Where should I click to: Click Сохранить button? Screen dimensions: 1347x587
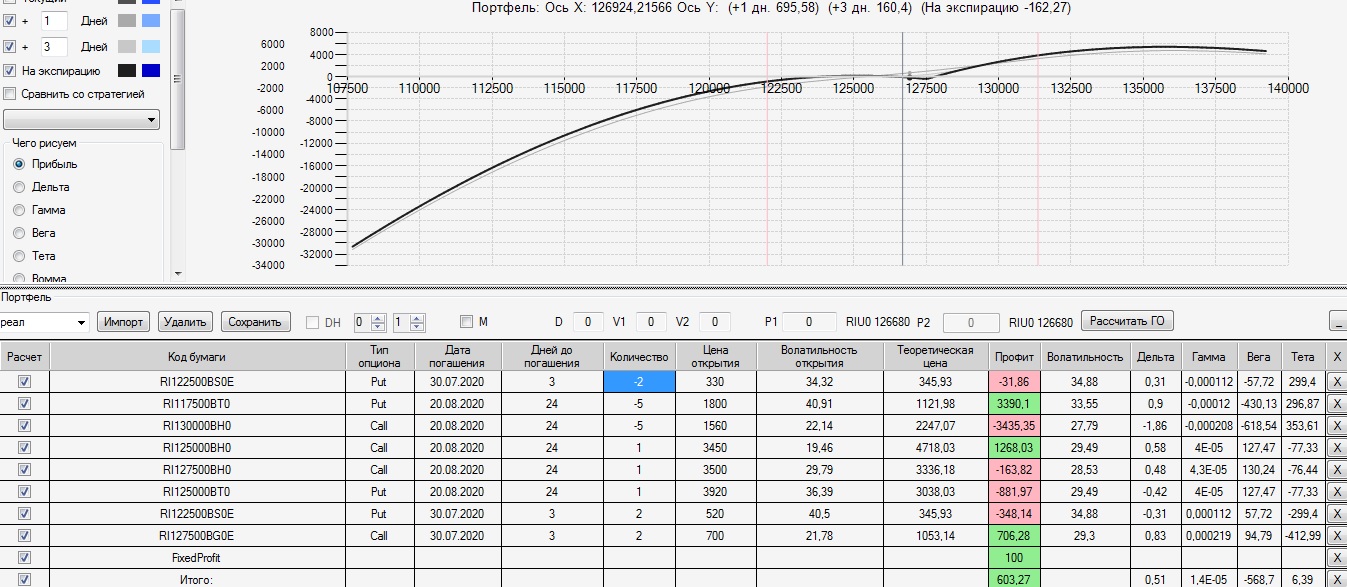(x=256, y=322)
